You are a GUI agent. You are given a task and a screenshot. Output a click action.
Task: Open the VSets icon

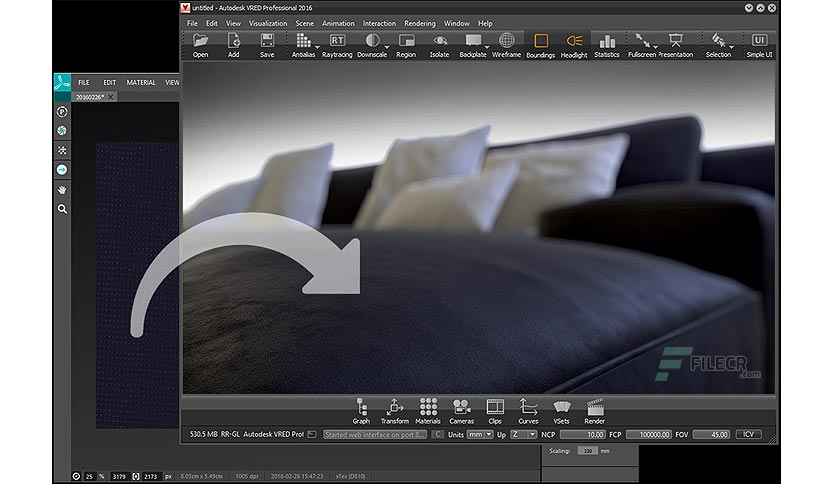coord(561,407)
